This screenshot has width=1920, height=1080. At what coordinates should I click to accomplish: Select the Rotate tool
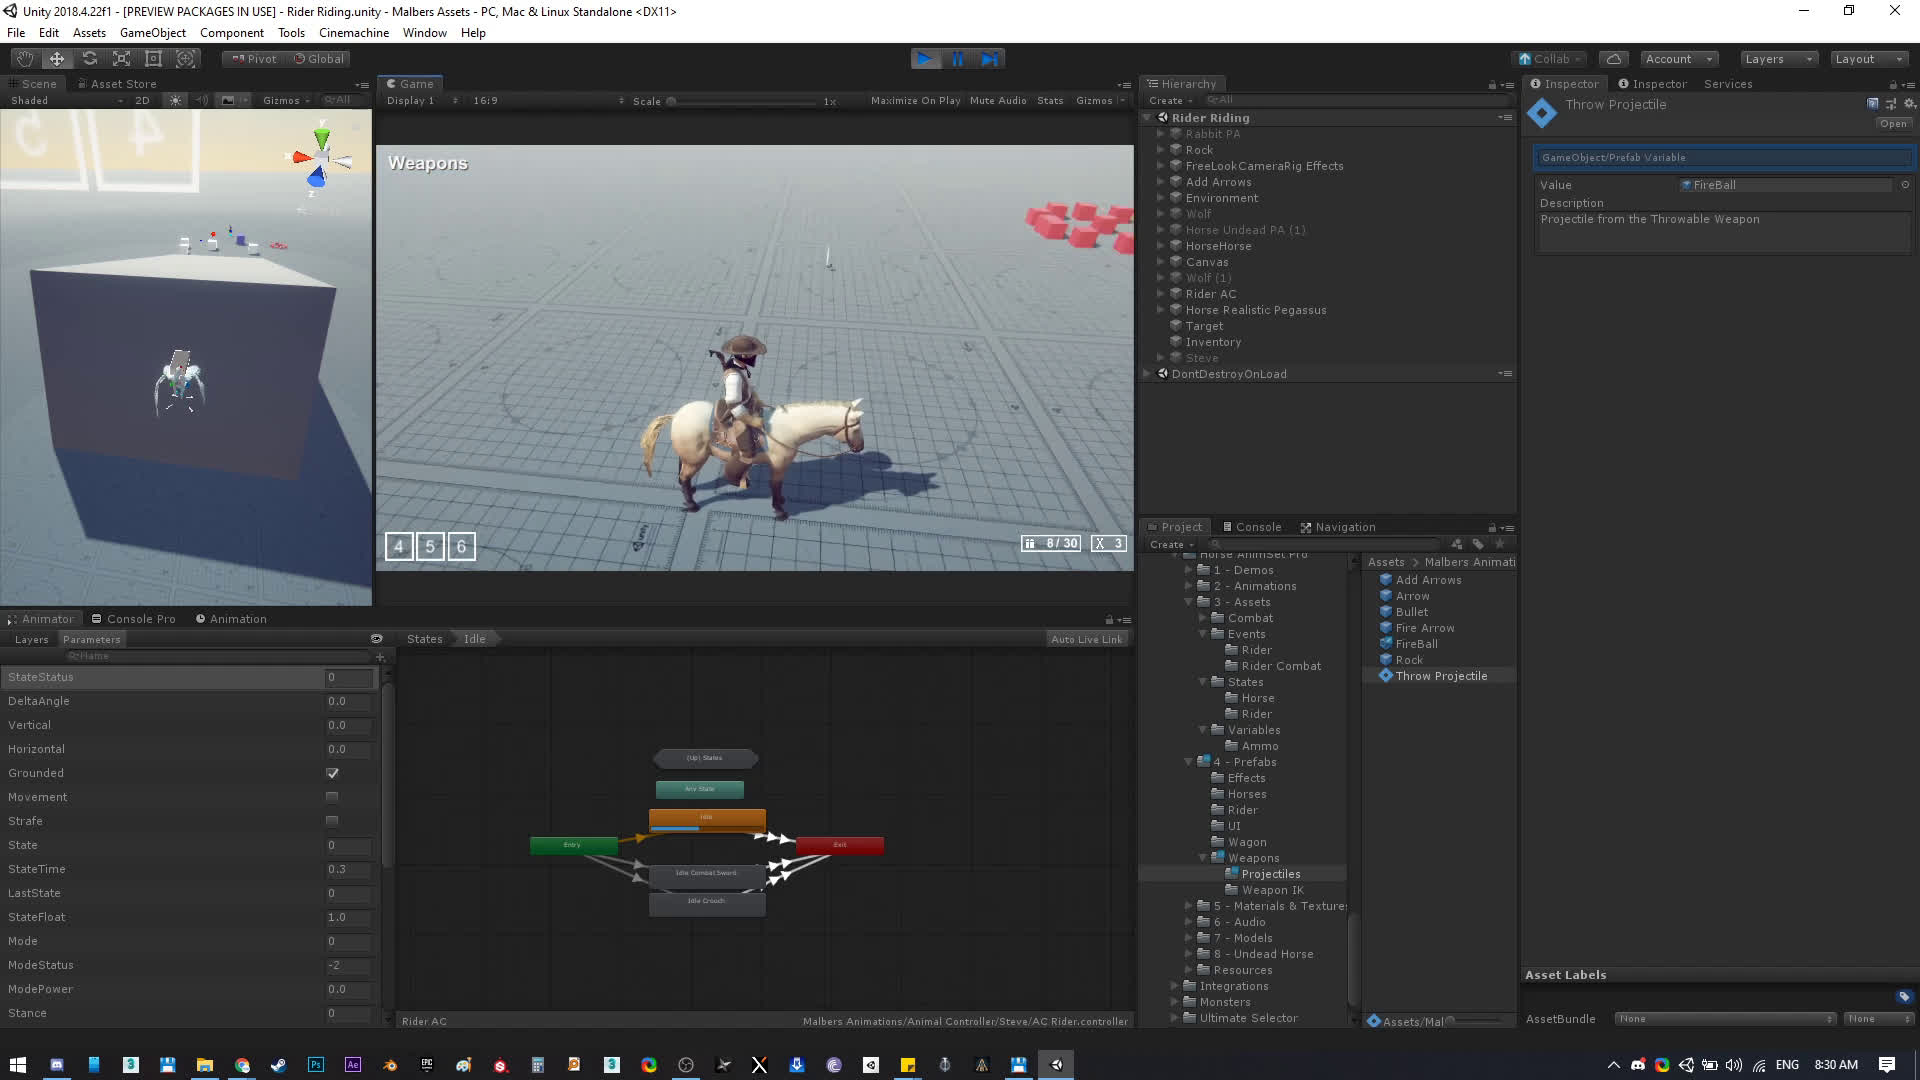pyautogui.click(x=90, y=59)
